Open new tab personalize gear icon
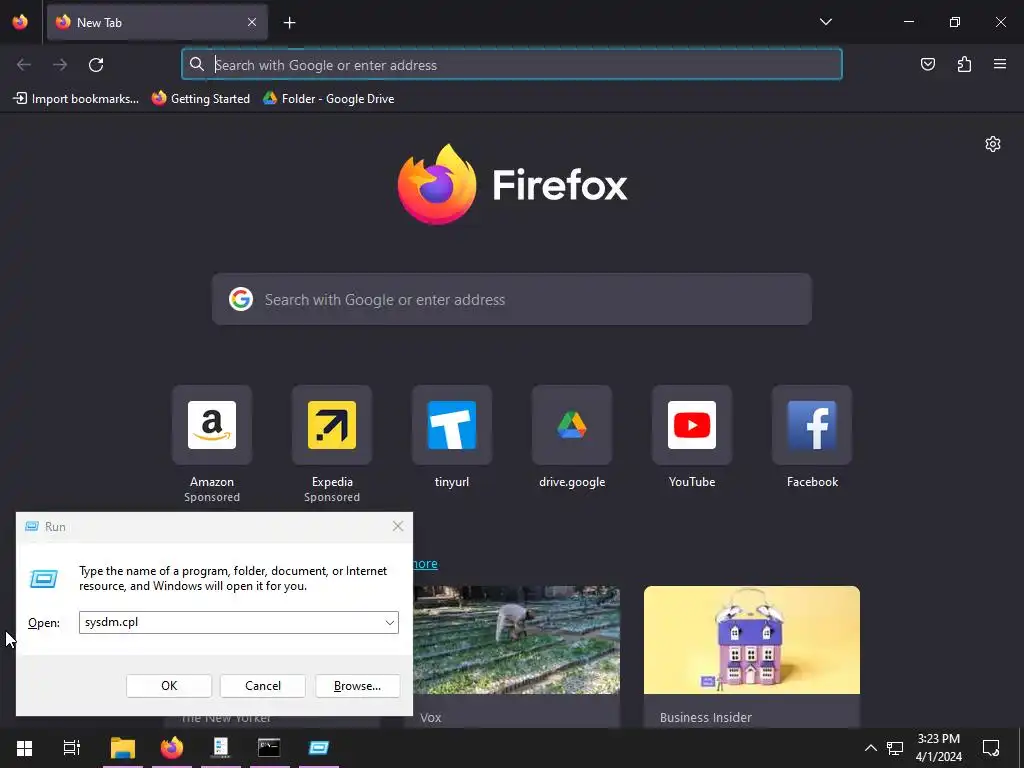 [x=993, y=144]
